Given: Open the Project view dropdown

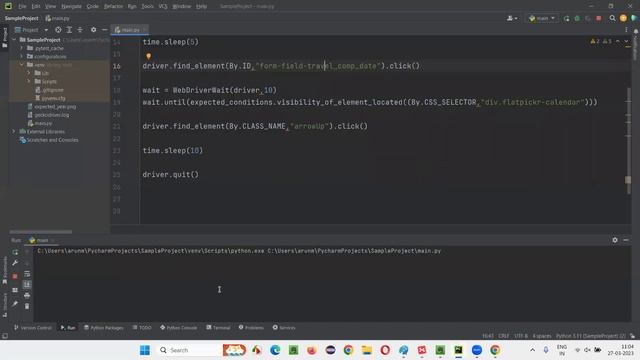Looking at the screenshot, I should [x=46, y=30].
